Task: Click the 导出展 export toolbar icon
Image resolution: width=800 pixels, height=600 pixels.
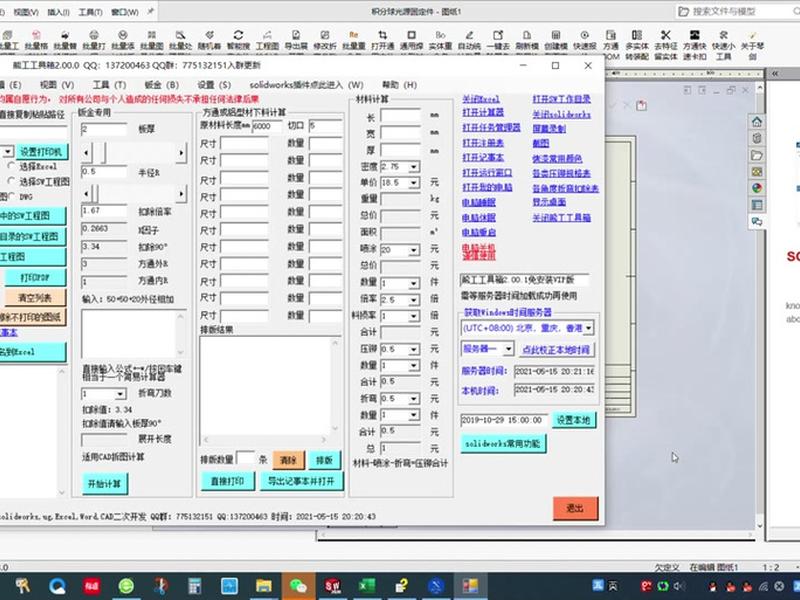Action: pyautogui.click(x=296, y=35)
